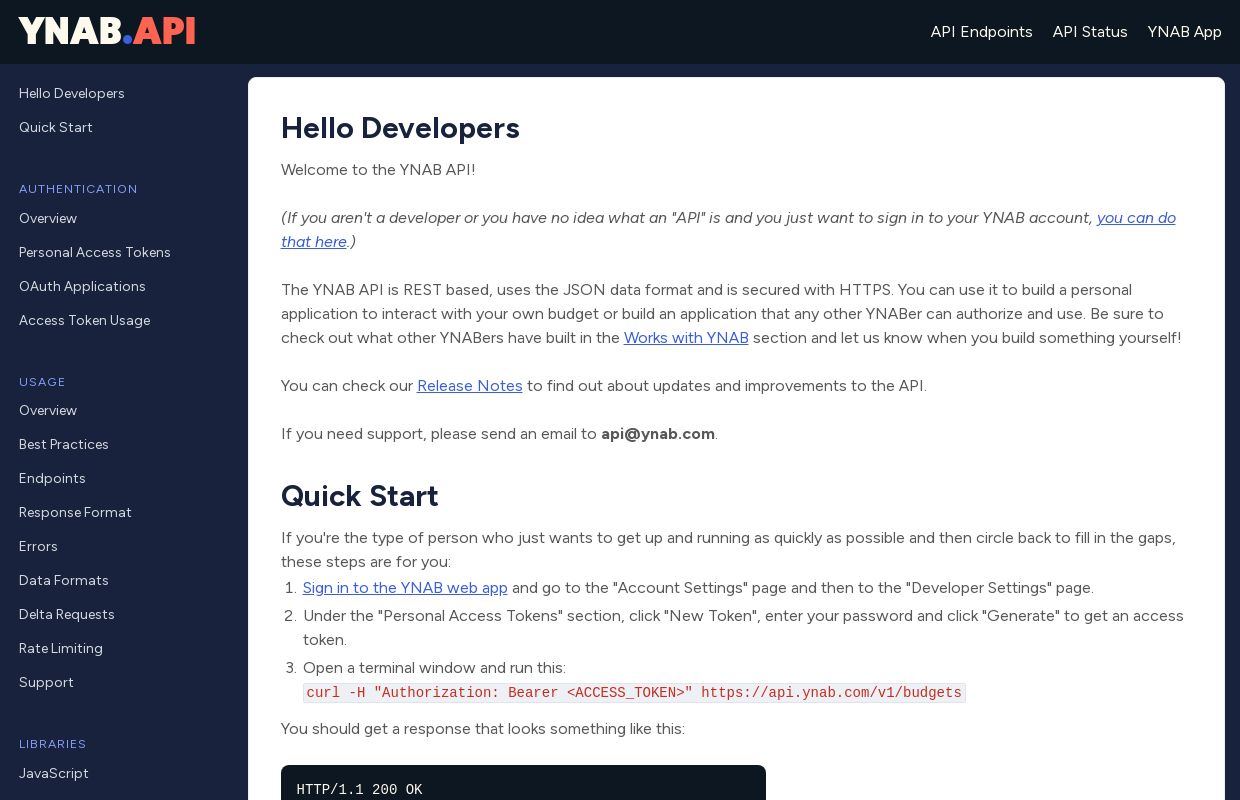
Task: Open the Works with YNAB link
Action: click(x=686, y=338)
